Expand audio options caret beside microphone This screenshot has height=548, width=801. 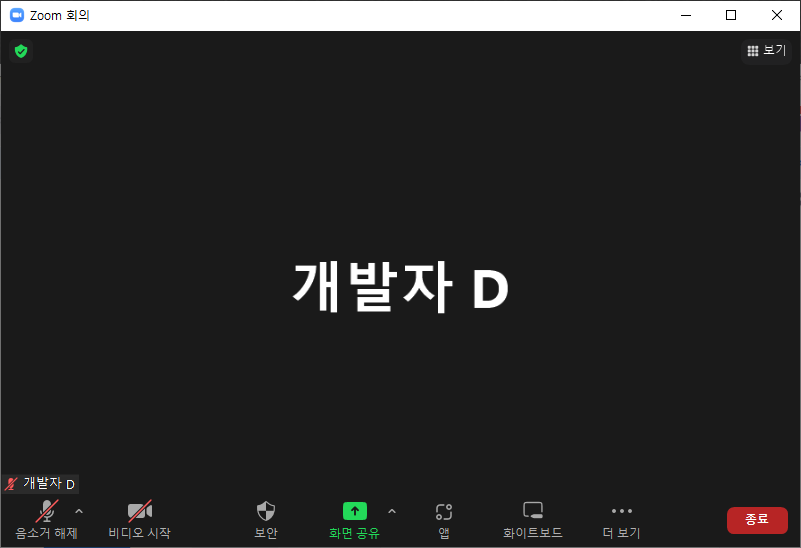[x=79, y=511]
